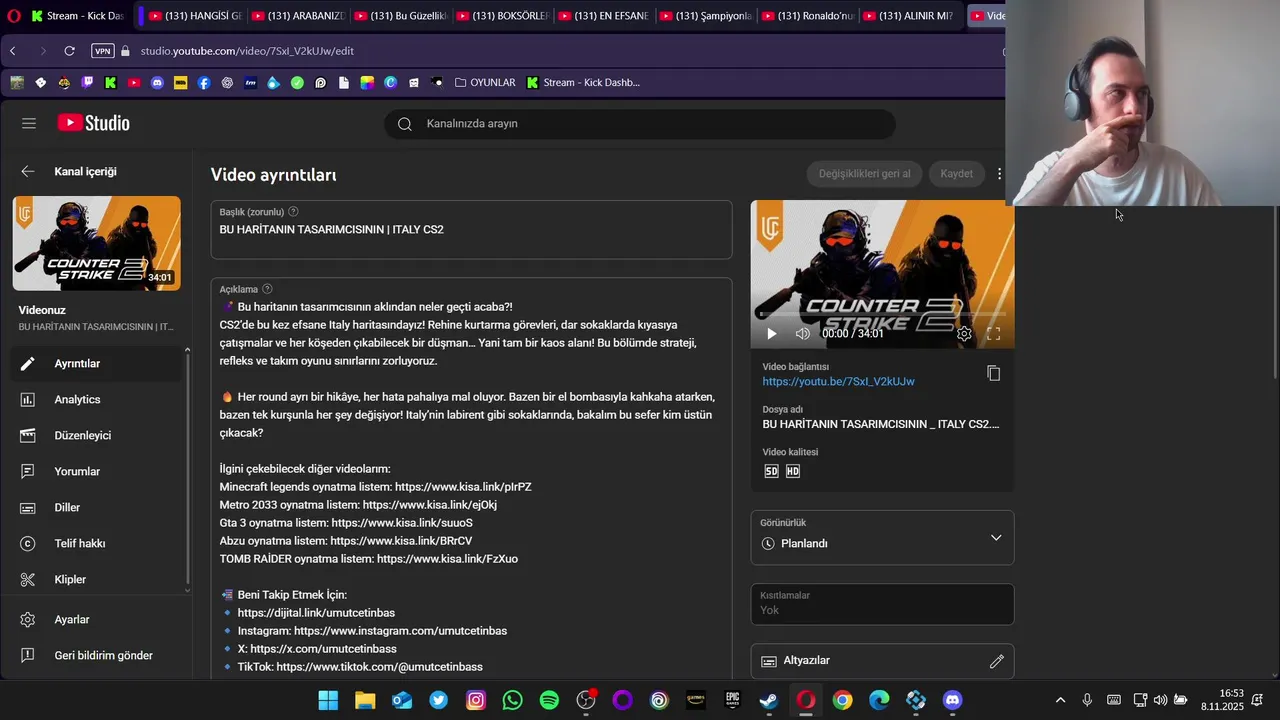This screenshot has width=1280, height=720.
Task: Click inside the Açıklama description box
Action: (471, 480)
